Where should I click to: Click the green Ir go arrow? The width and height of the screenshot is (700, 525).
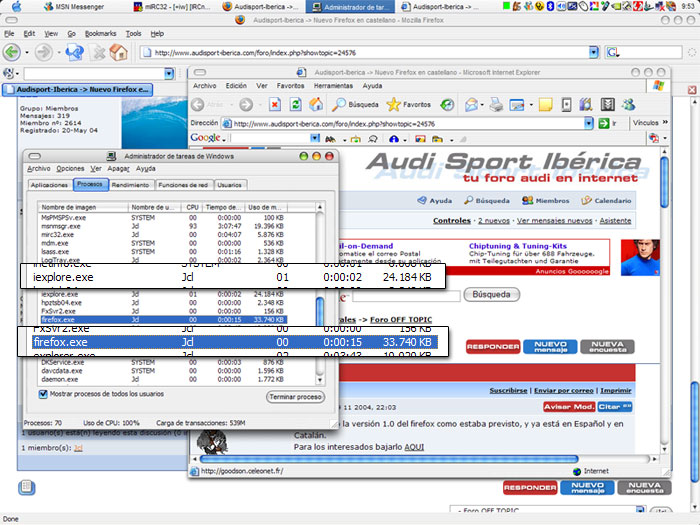(604, 123)
